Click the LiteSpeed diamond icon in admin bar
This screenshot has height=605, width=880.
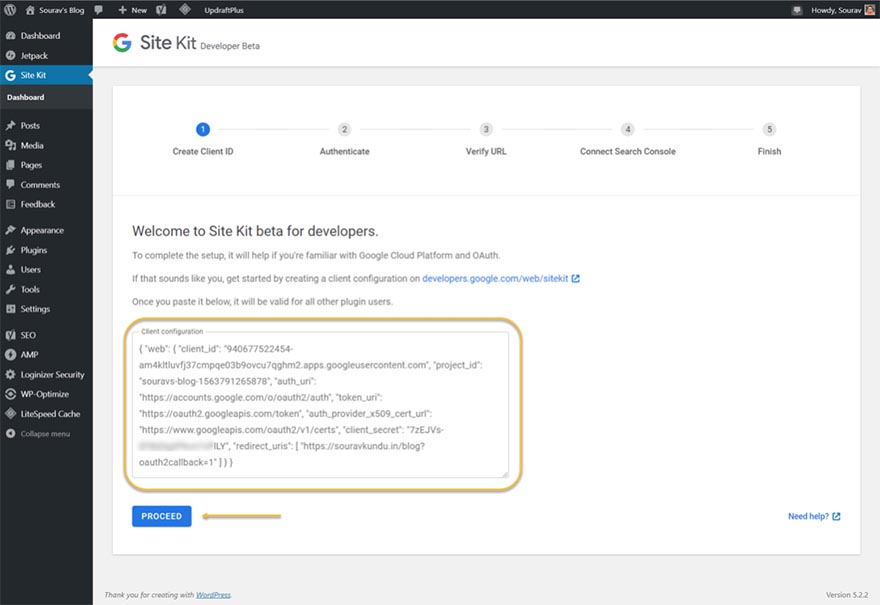coord(185,10)
